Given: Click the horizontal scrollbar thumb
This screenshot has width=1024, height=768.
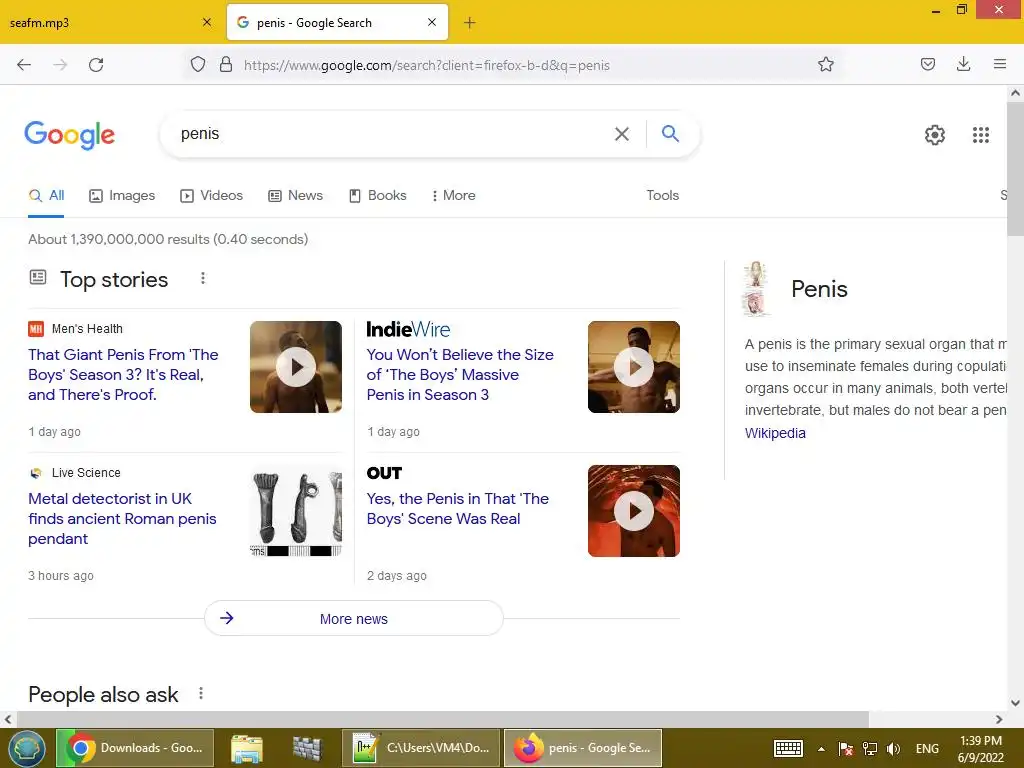Looking at the screenshot, I should point(442,719).
